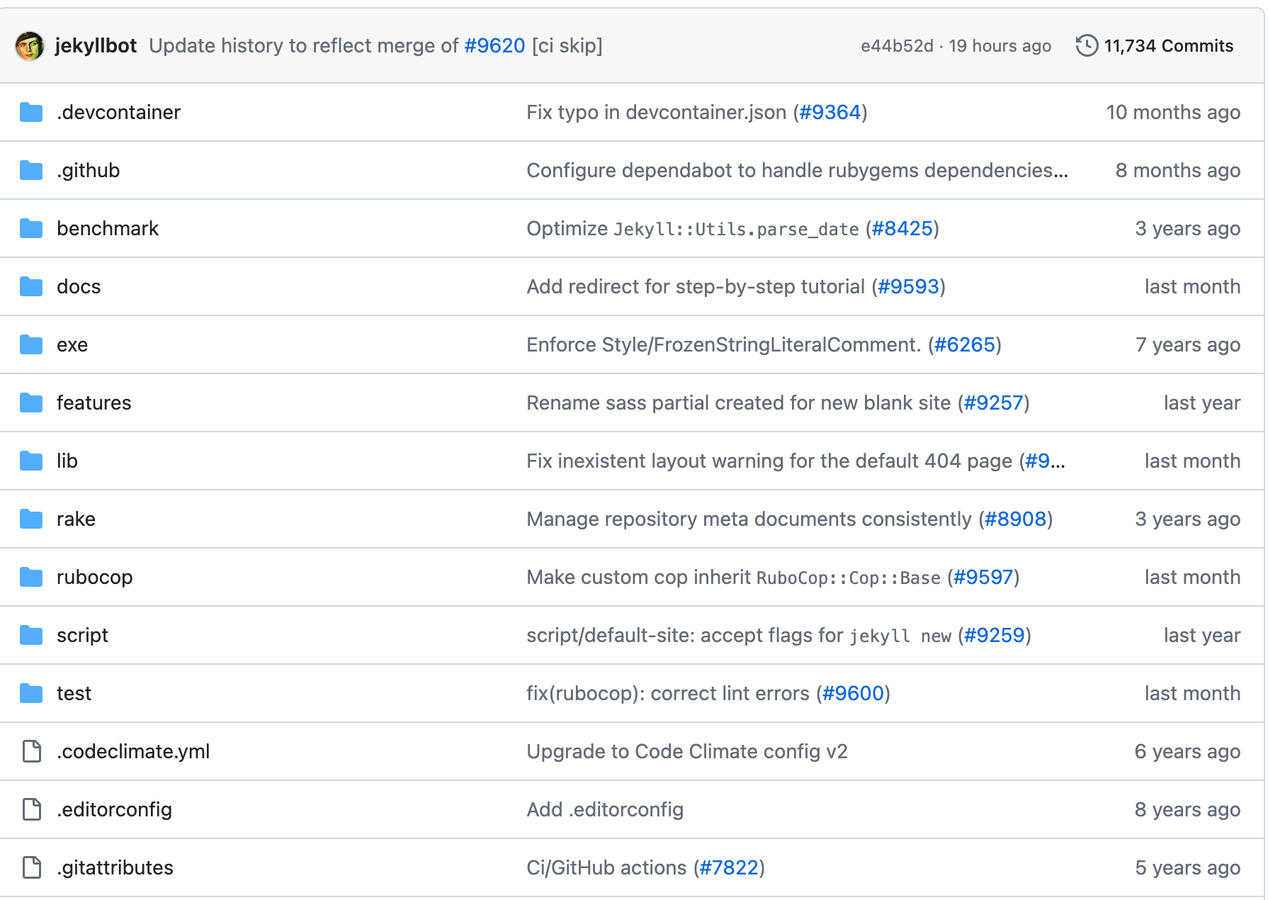Image resolution: width=1268 pixels, height=900 pixels.
Task: Select the .gitattributes file entry
Action: 115,867
